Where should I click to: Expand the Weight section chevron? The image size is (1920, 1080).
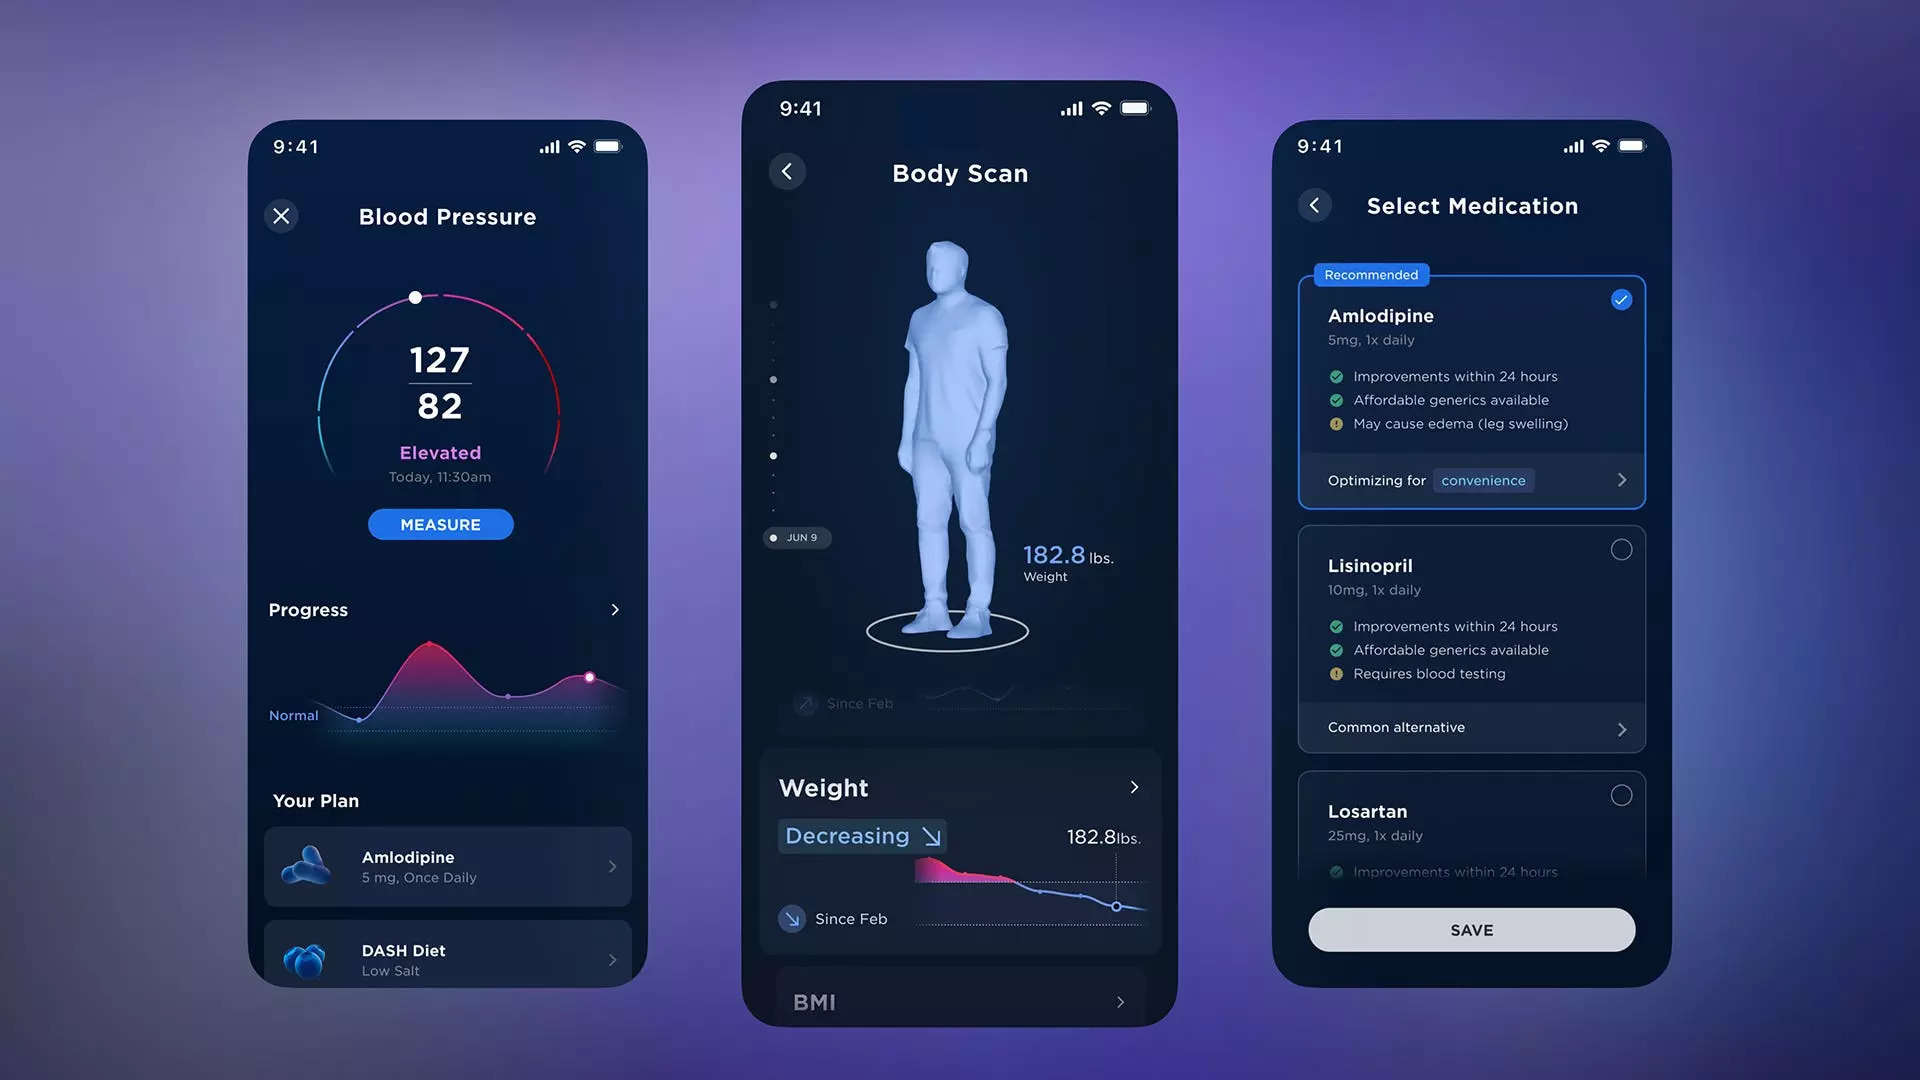[1131, 786]
